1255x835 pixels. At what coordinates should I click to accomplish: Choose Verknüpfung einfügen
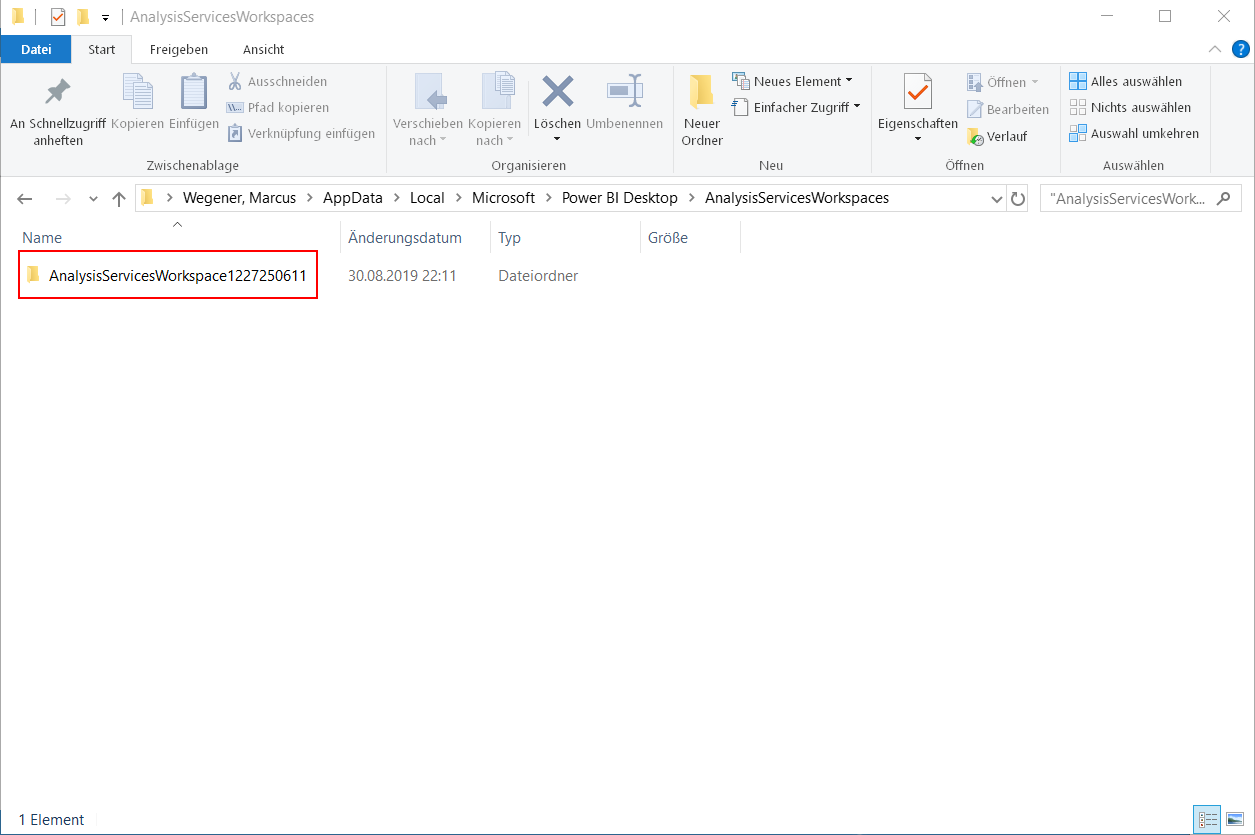[301, 133]
